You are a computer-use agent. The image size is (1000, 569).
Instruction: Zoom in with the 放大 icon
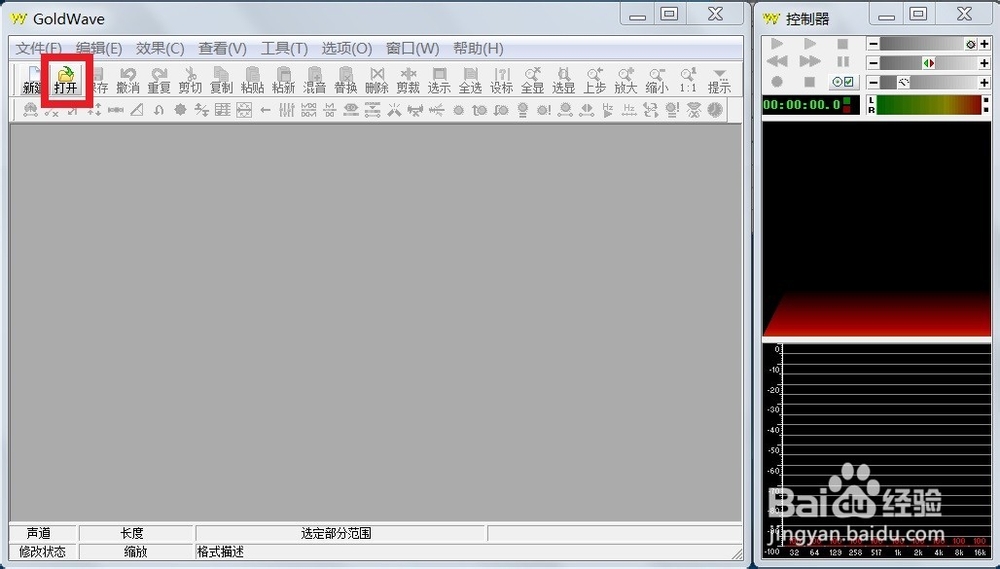(x=626, y=80)
